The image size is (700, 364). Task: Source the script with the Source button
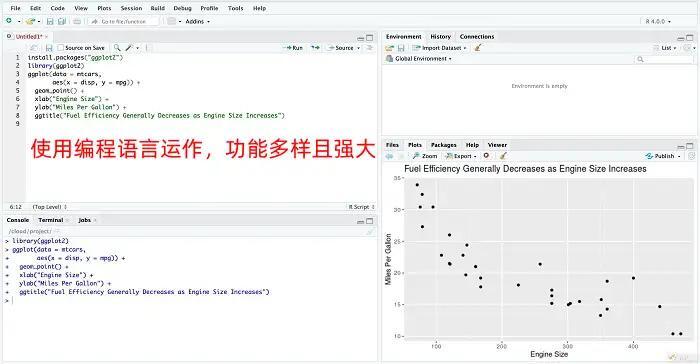(x=341, y=48)
